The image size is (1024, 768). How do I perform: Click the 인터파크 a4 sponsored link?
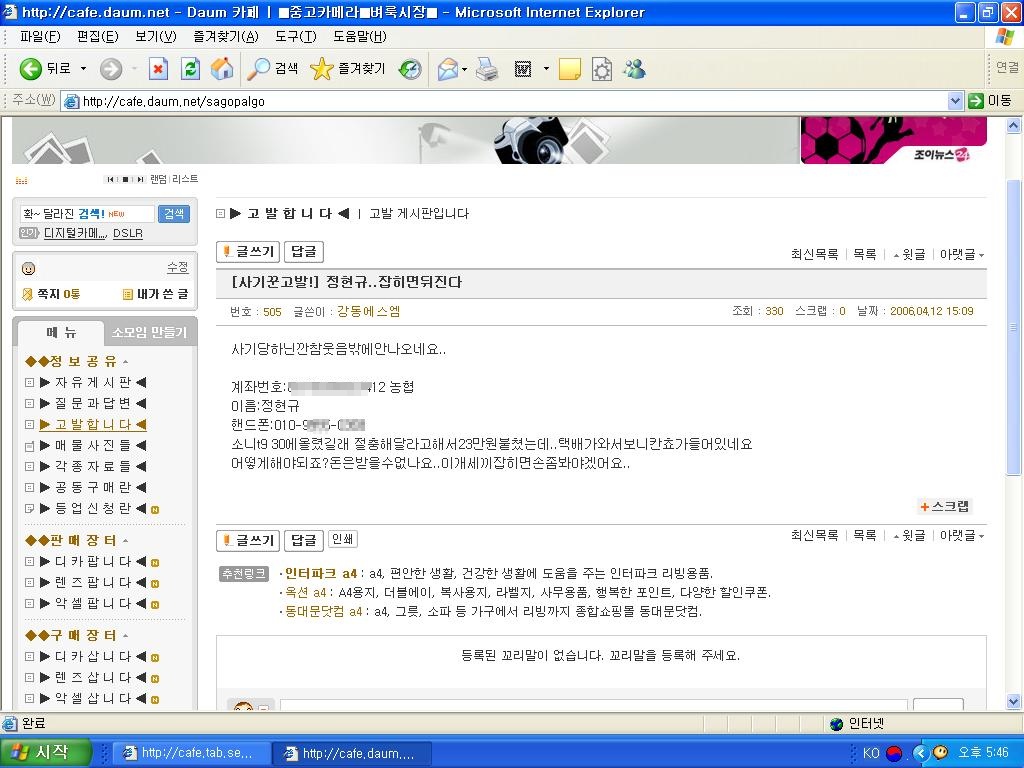pyautogui.click(x=321, y=573)
